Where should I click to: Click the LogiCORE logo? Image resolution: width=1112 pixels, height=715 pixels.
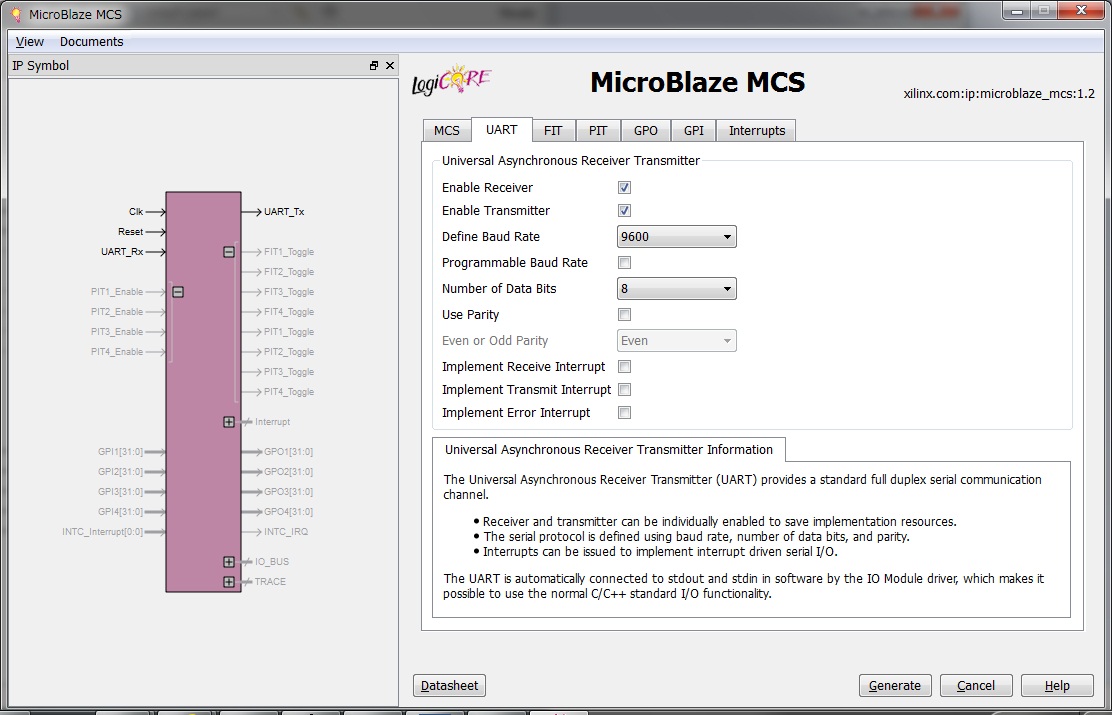coord(452,81)
